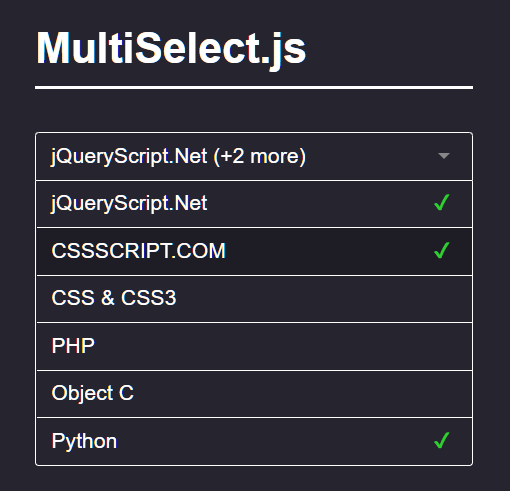Click the CSSSCRIPT.COM label text

tap(139, 251)
